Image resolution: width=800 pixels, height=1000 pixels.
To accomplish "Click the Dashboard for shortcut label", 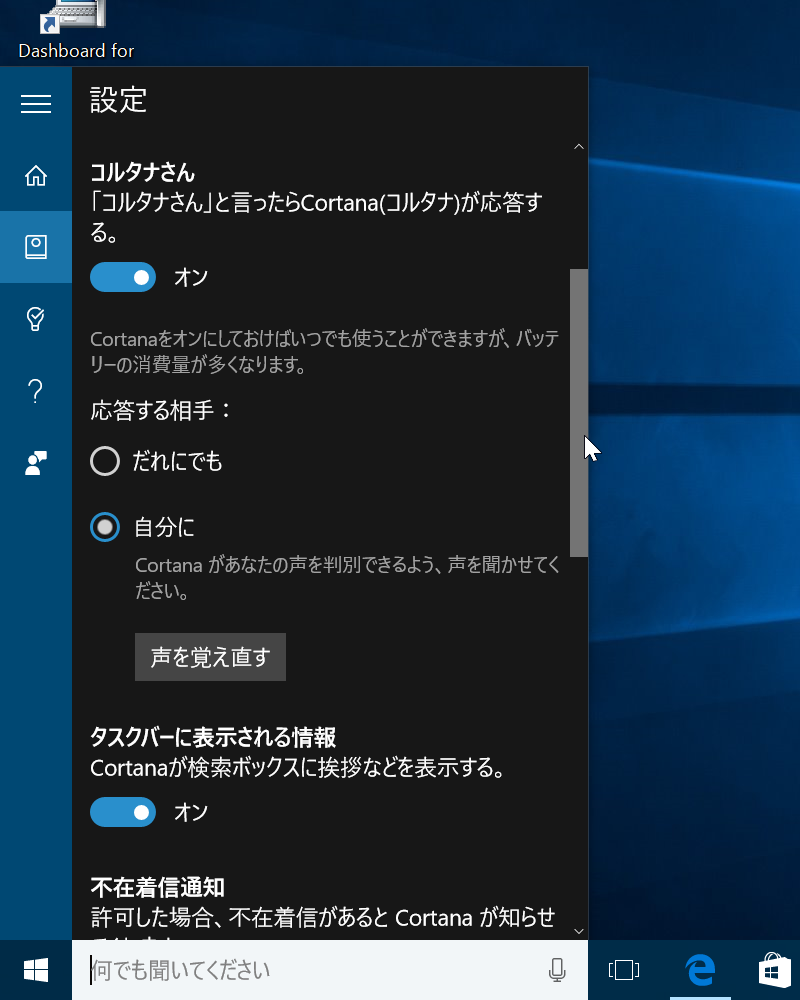I will tap(77, 50).
